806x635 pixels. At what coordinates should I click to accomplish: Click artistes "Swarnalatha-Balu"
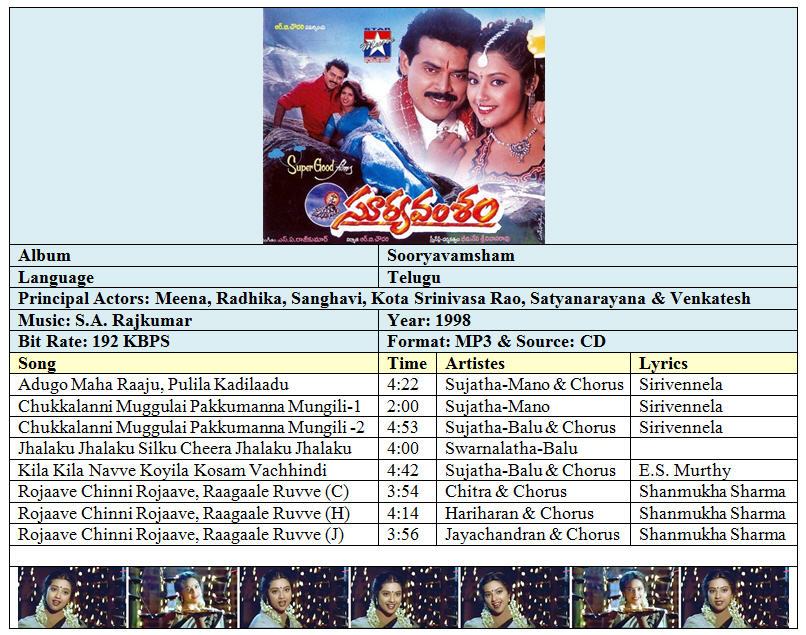pos(511,448)
